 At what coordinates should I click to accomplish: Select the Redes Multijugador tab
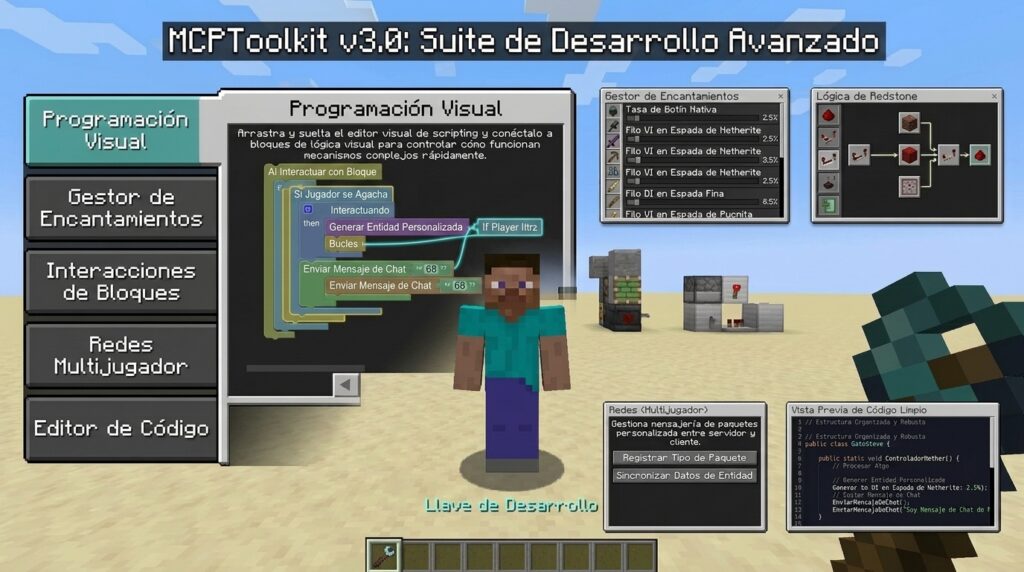point(121,355)
